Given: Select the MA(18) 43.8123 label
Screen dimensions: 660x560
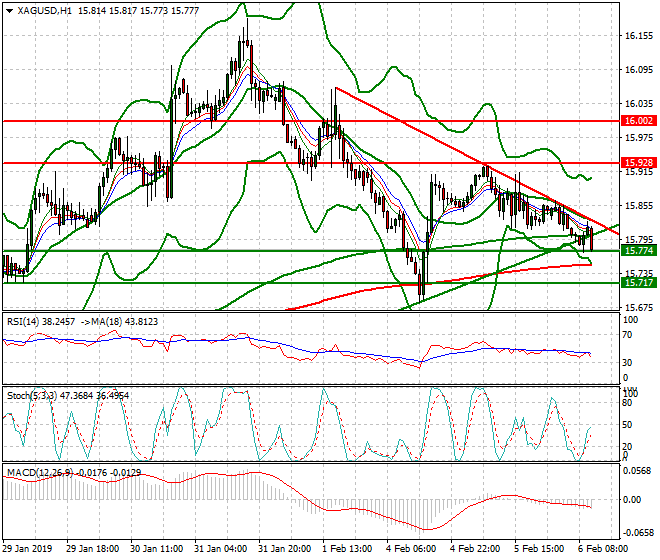Looking at the screenshot, I should tap(125, 322).
